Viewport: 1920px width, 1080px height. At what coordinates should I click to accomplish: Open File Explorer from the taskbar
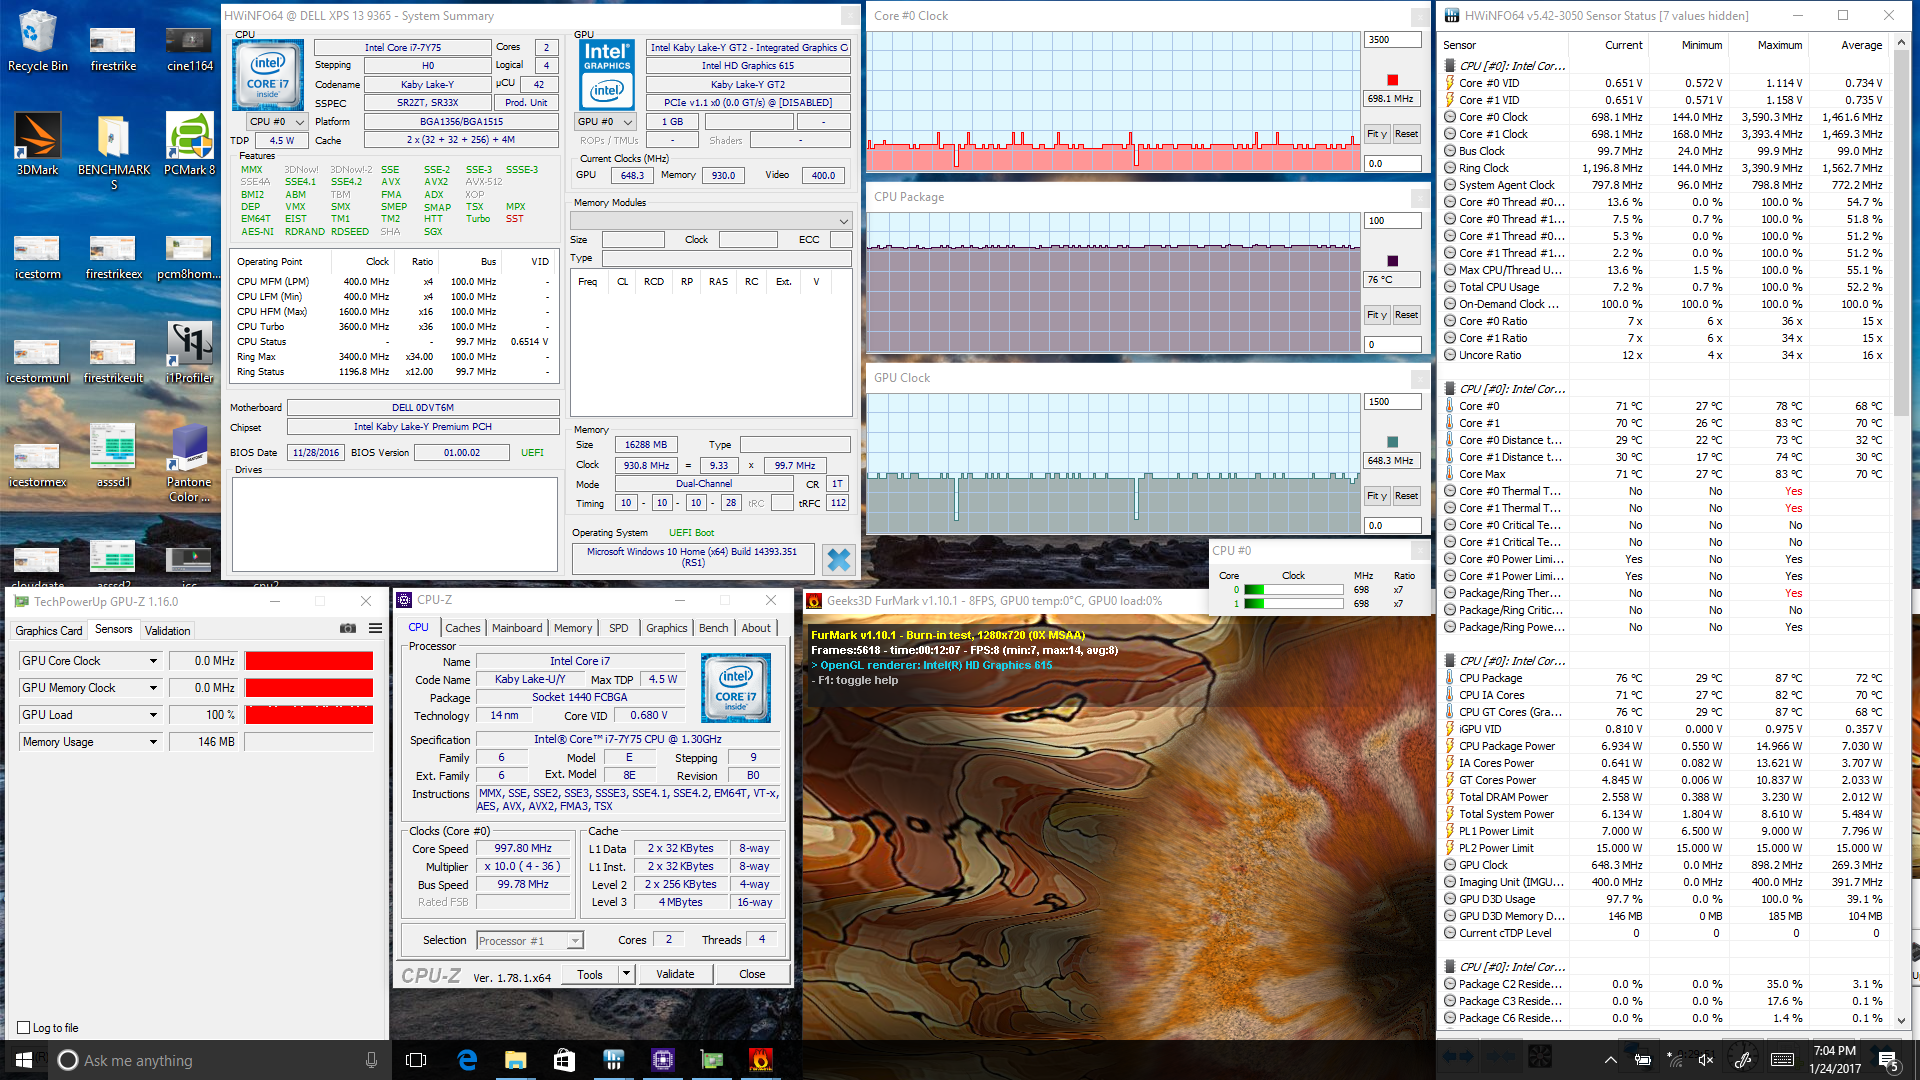[515, 1060]
